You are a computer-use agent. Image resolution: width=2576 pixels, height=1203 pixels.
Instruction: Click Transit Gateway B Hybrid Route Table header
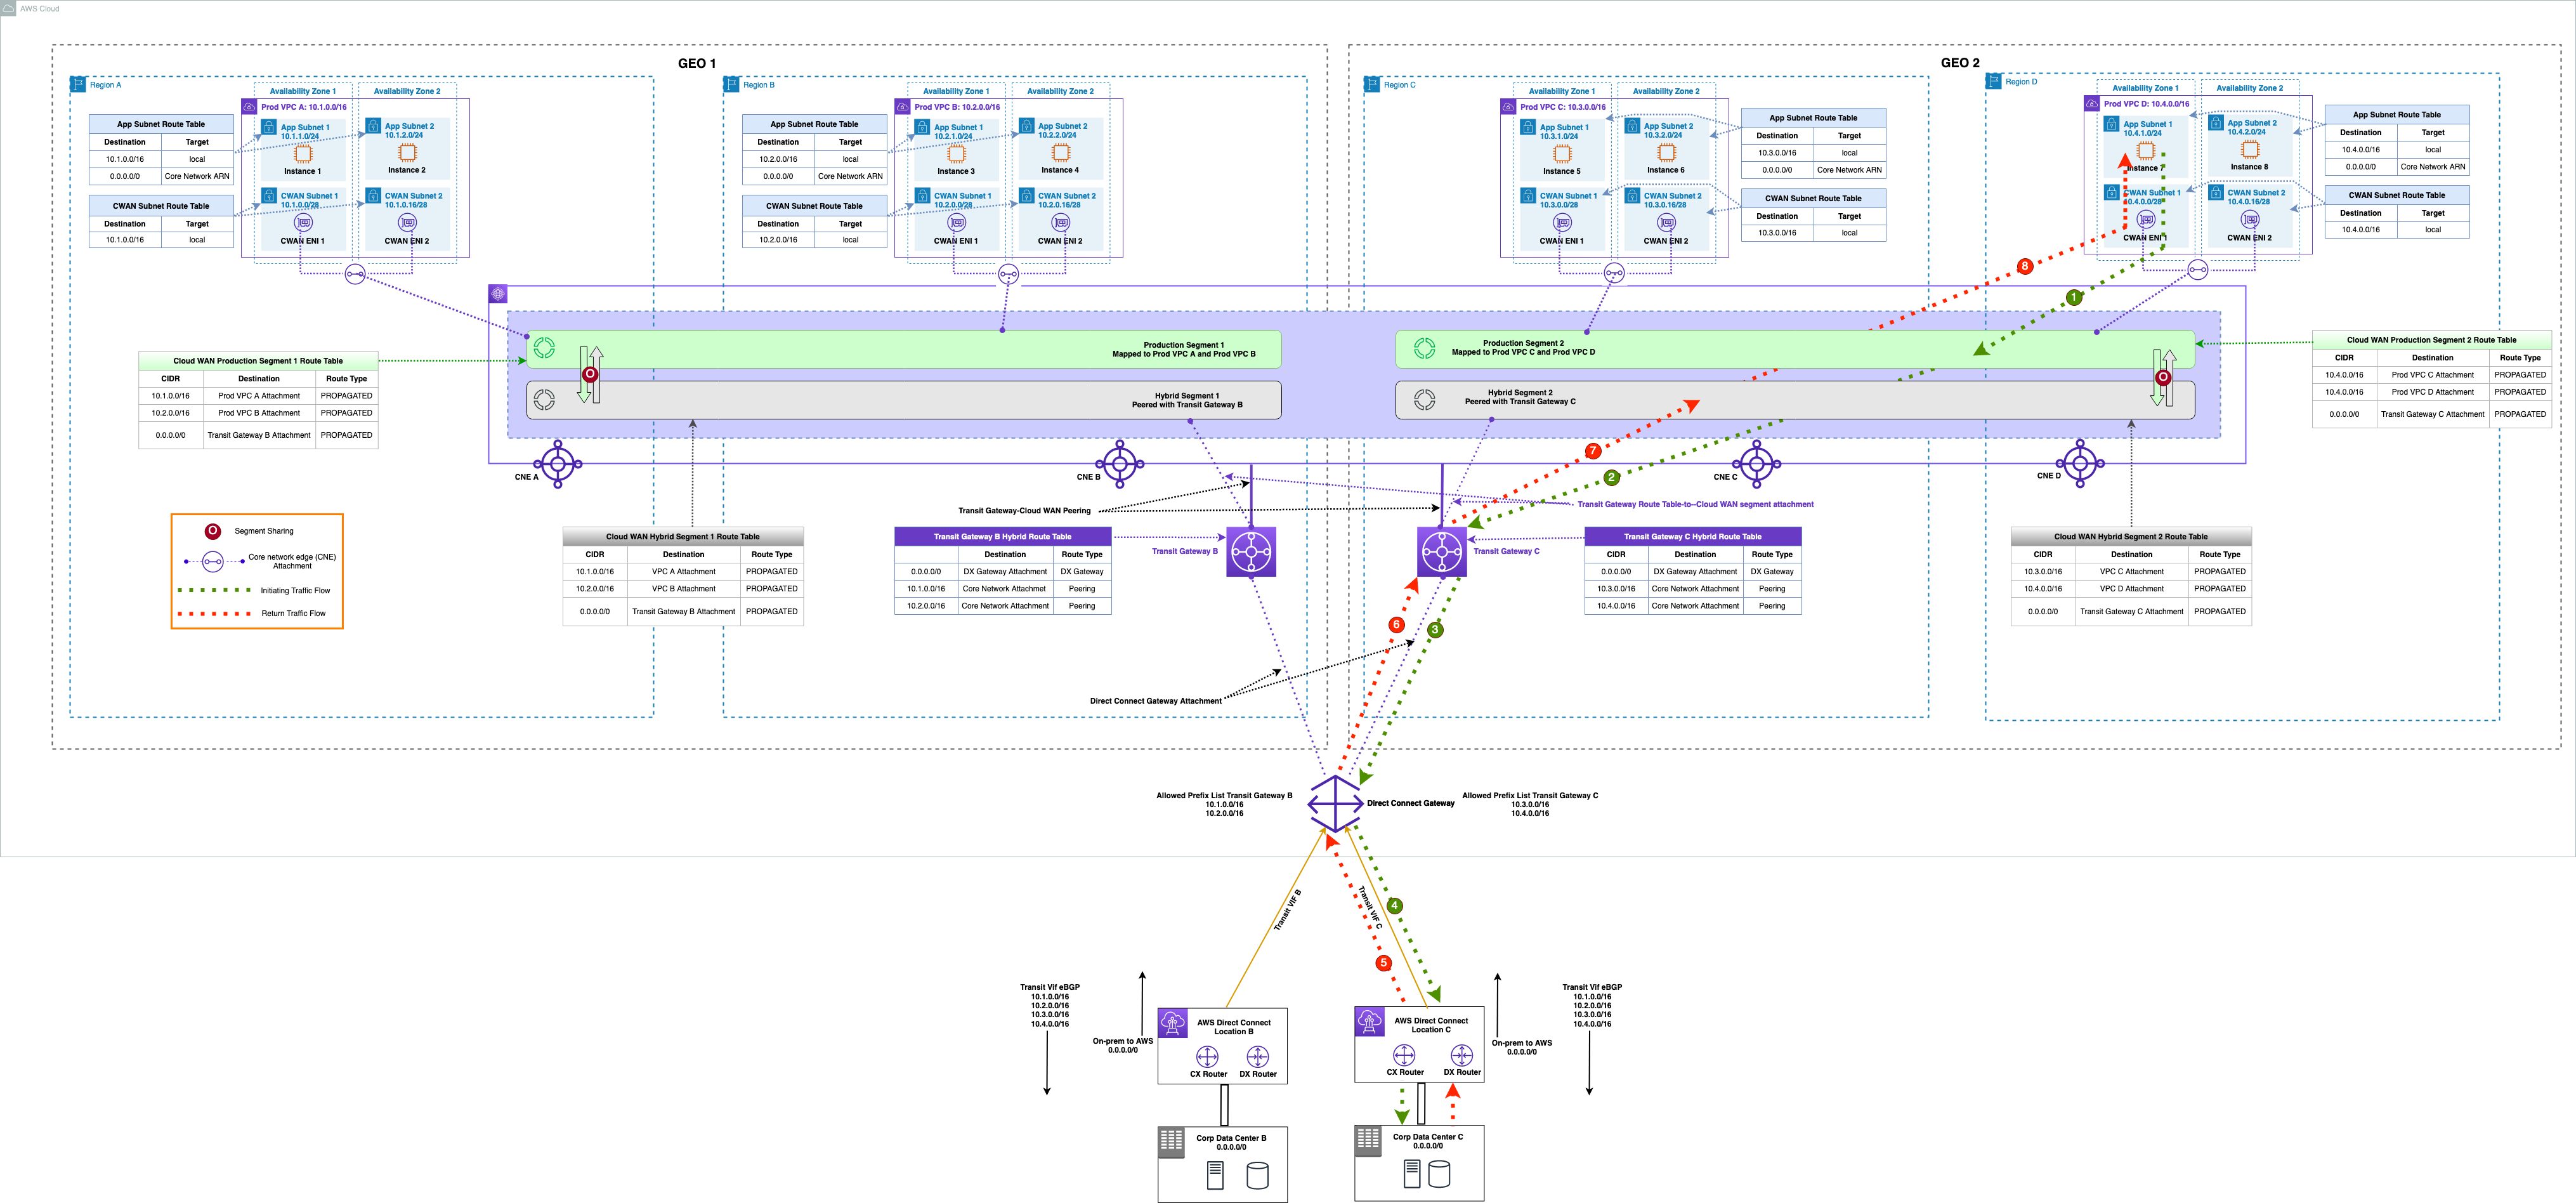pos(1002,537)
